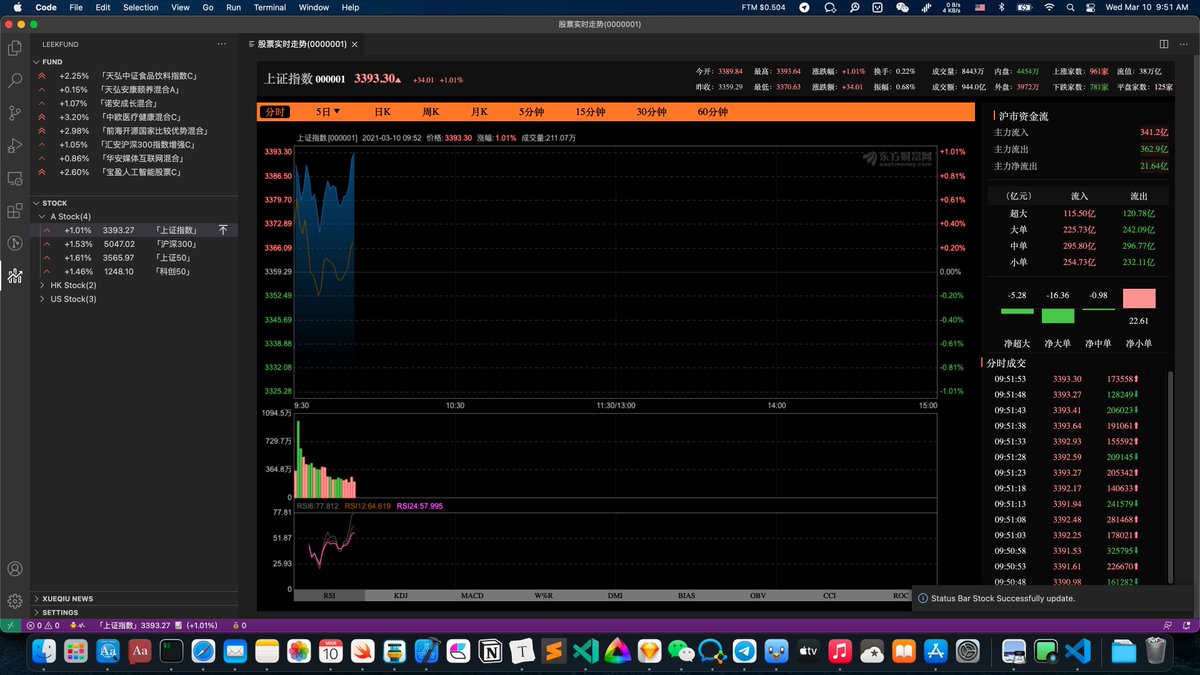Open the 5日 dropdown in chart periods
1200x675 pixels.
point(328,112)
